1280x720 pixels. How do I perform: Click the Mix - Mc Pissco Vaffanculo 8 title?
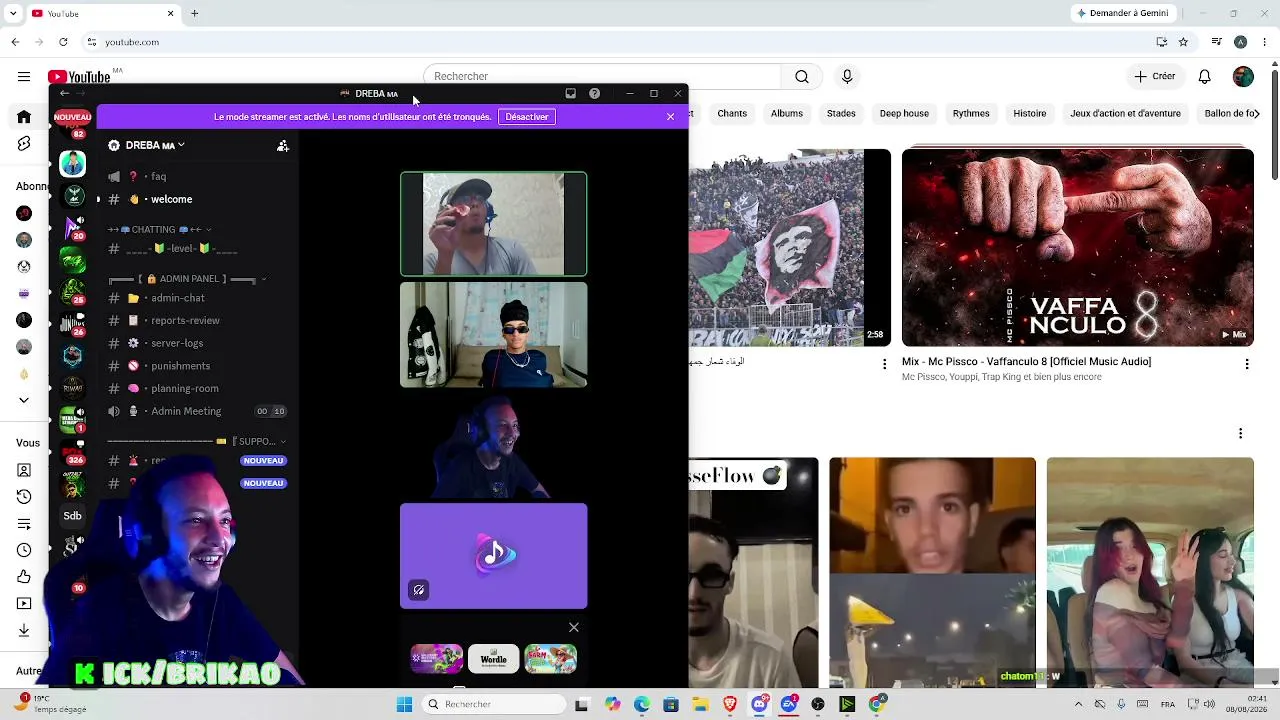1026,362
